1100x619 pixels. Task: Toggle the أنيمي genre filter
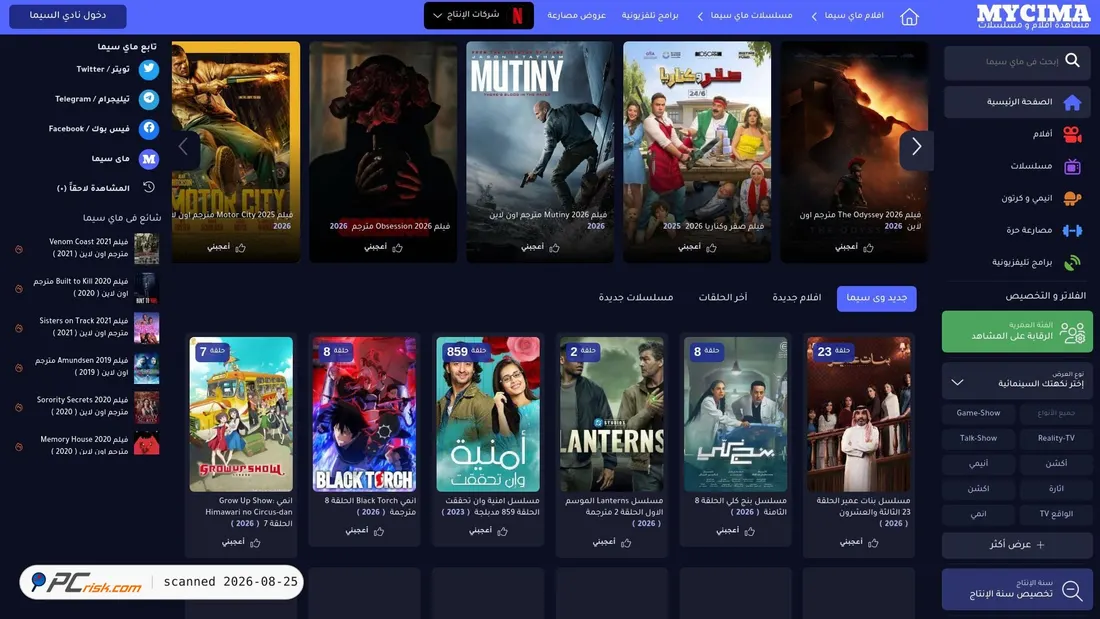point(978,464)
